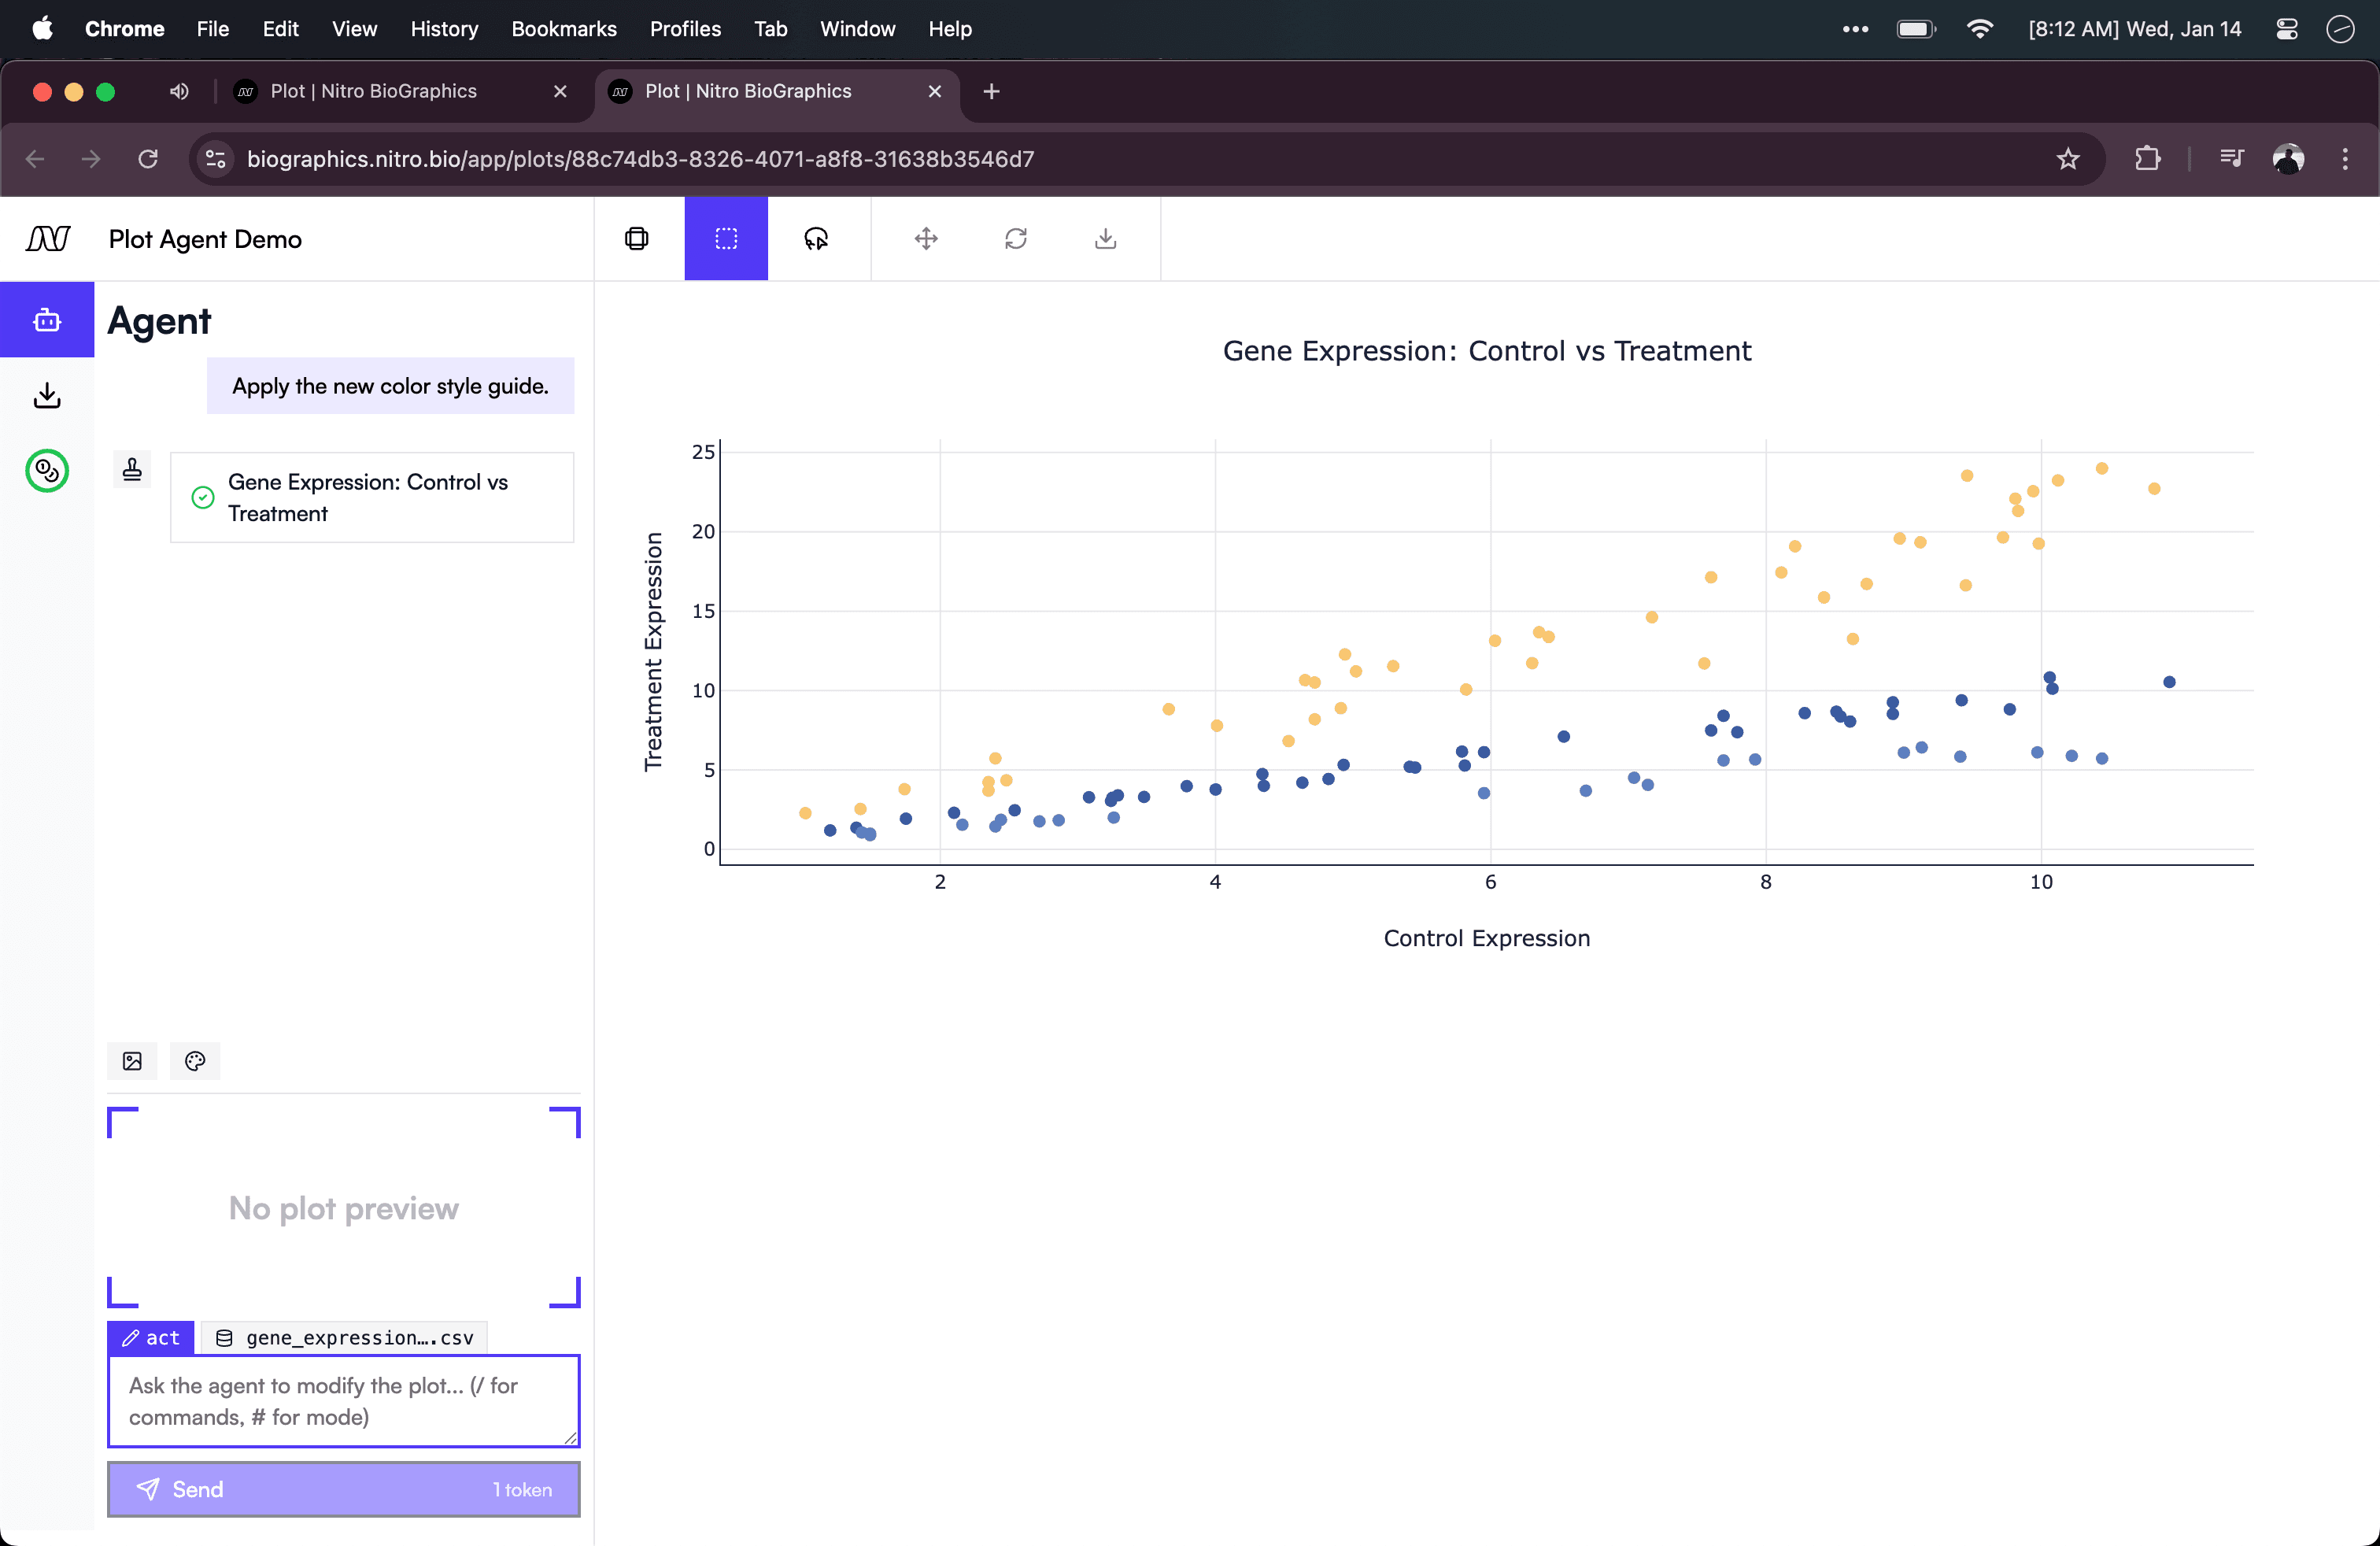Image resolution: width=2380 pixels, height=1546 pixels.
Task: Open the Gene Expression plot result card
Action: pos(372,498)
